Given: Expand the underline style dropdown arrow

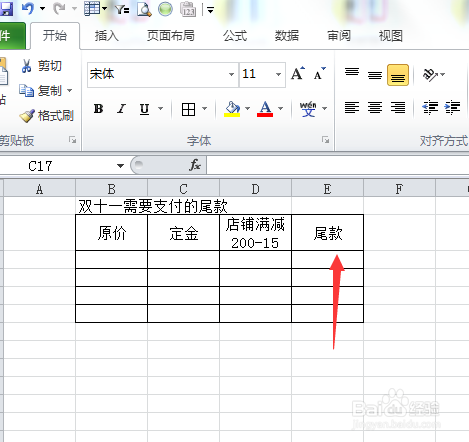Looking at the screenshot, I should pos(160,109).
